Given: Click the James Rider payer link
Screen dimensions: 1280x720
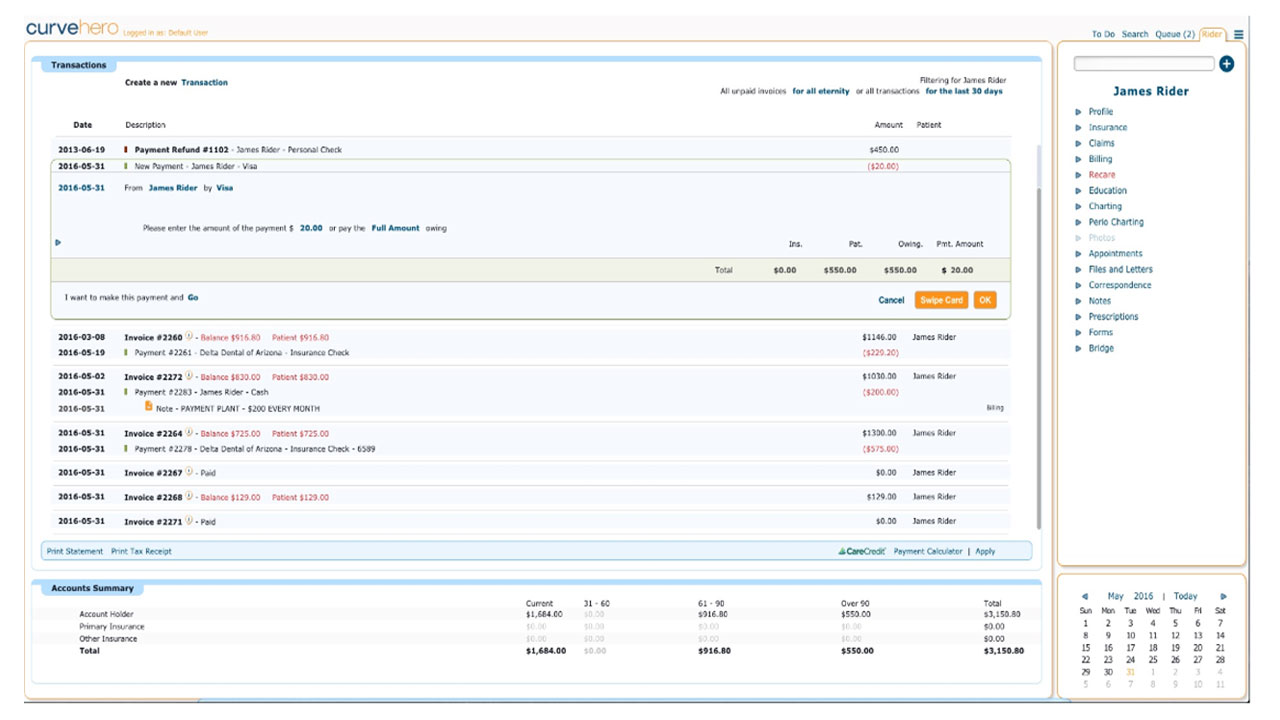Looking at the screenshot, I should pyautogui.click(x=173, y=187).
